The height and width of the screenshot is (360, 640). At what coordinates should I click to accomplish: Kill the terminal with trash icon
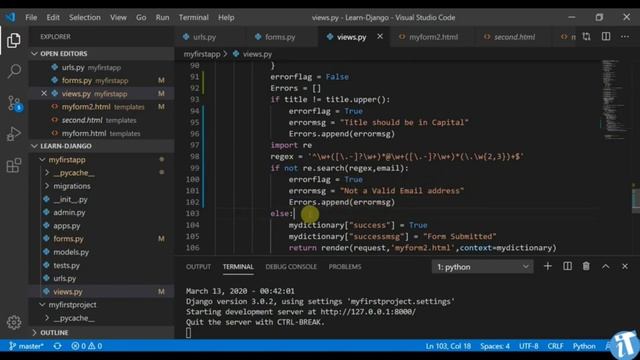pos(586,267)
